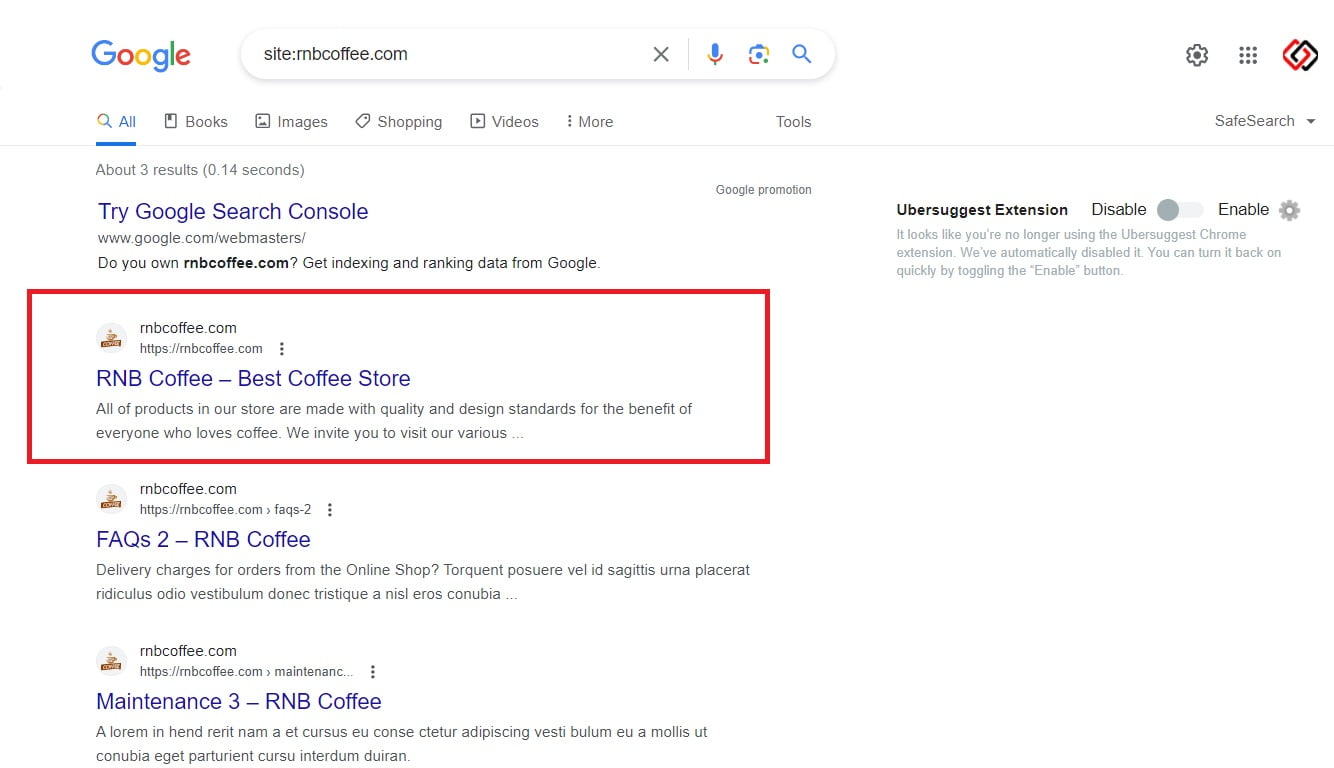The image size is (1334, 768).
Task: Click the Google promotion label
Action: click(x=764, y=190)
